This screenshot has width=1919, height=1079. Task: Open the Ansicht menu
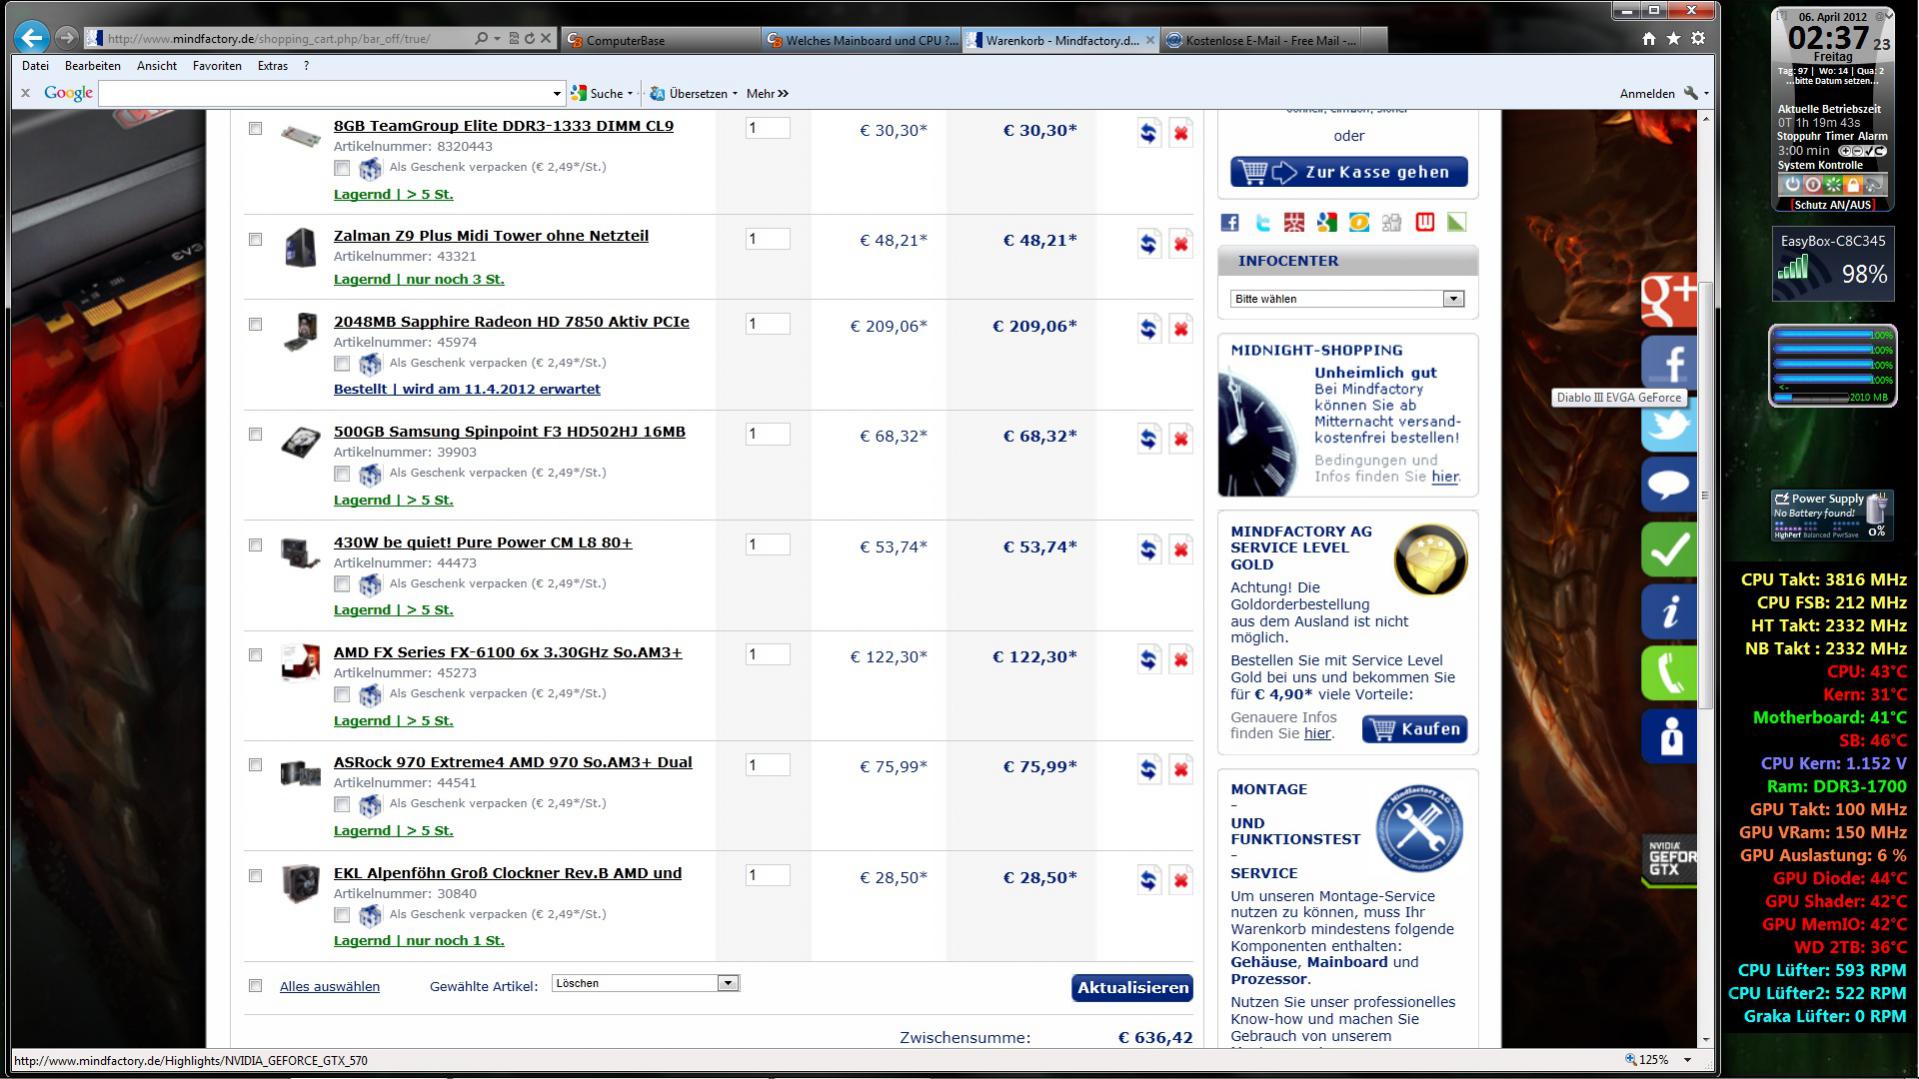coord(157,66)
